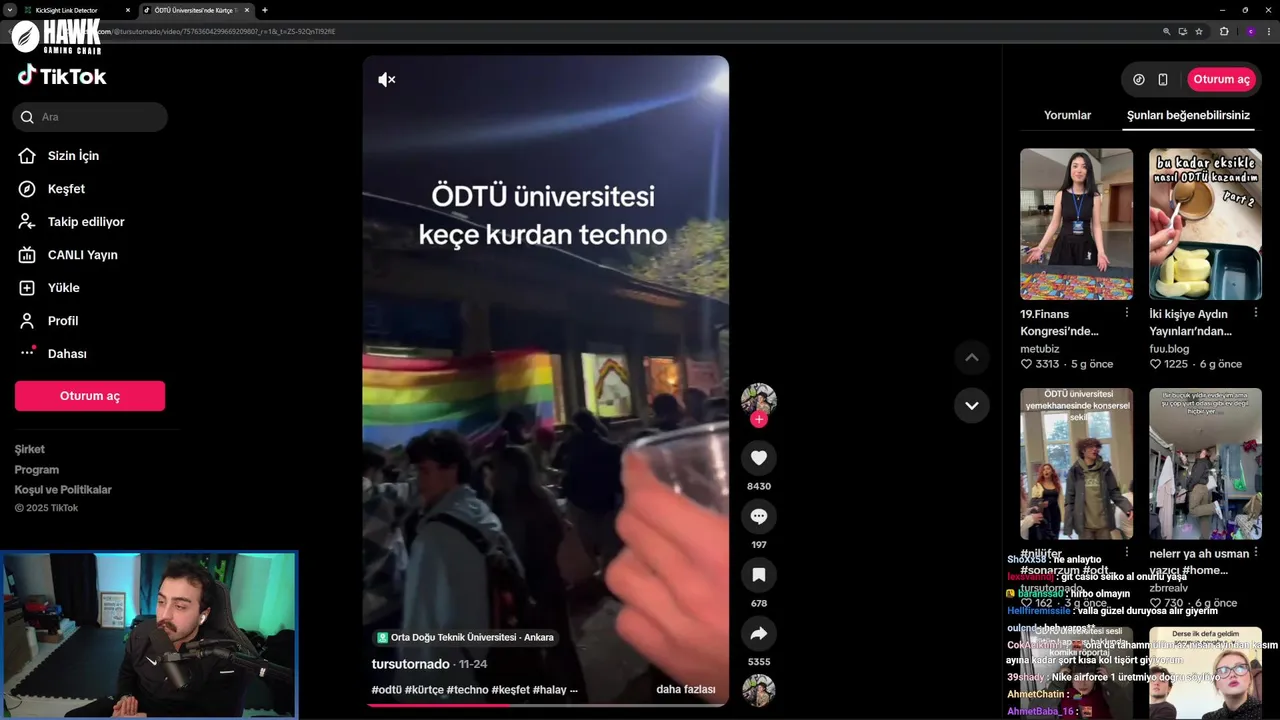Click the #odtü hashtag
The width and height of the screenshot is (1280, 720).
tap(386, 690)
